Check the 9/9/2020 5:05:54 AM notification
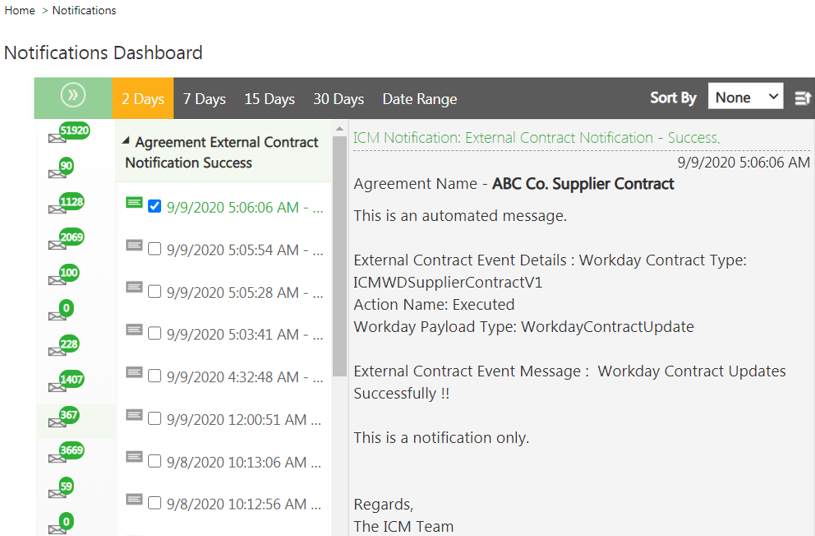The width and height of the screenshot is (815, 536). [x=154, y=249]
